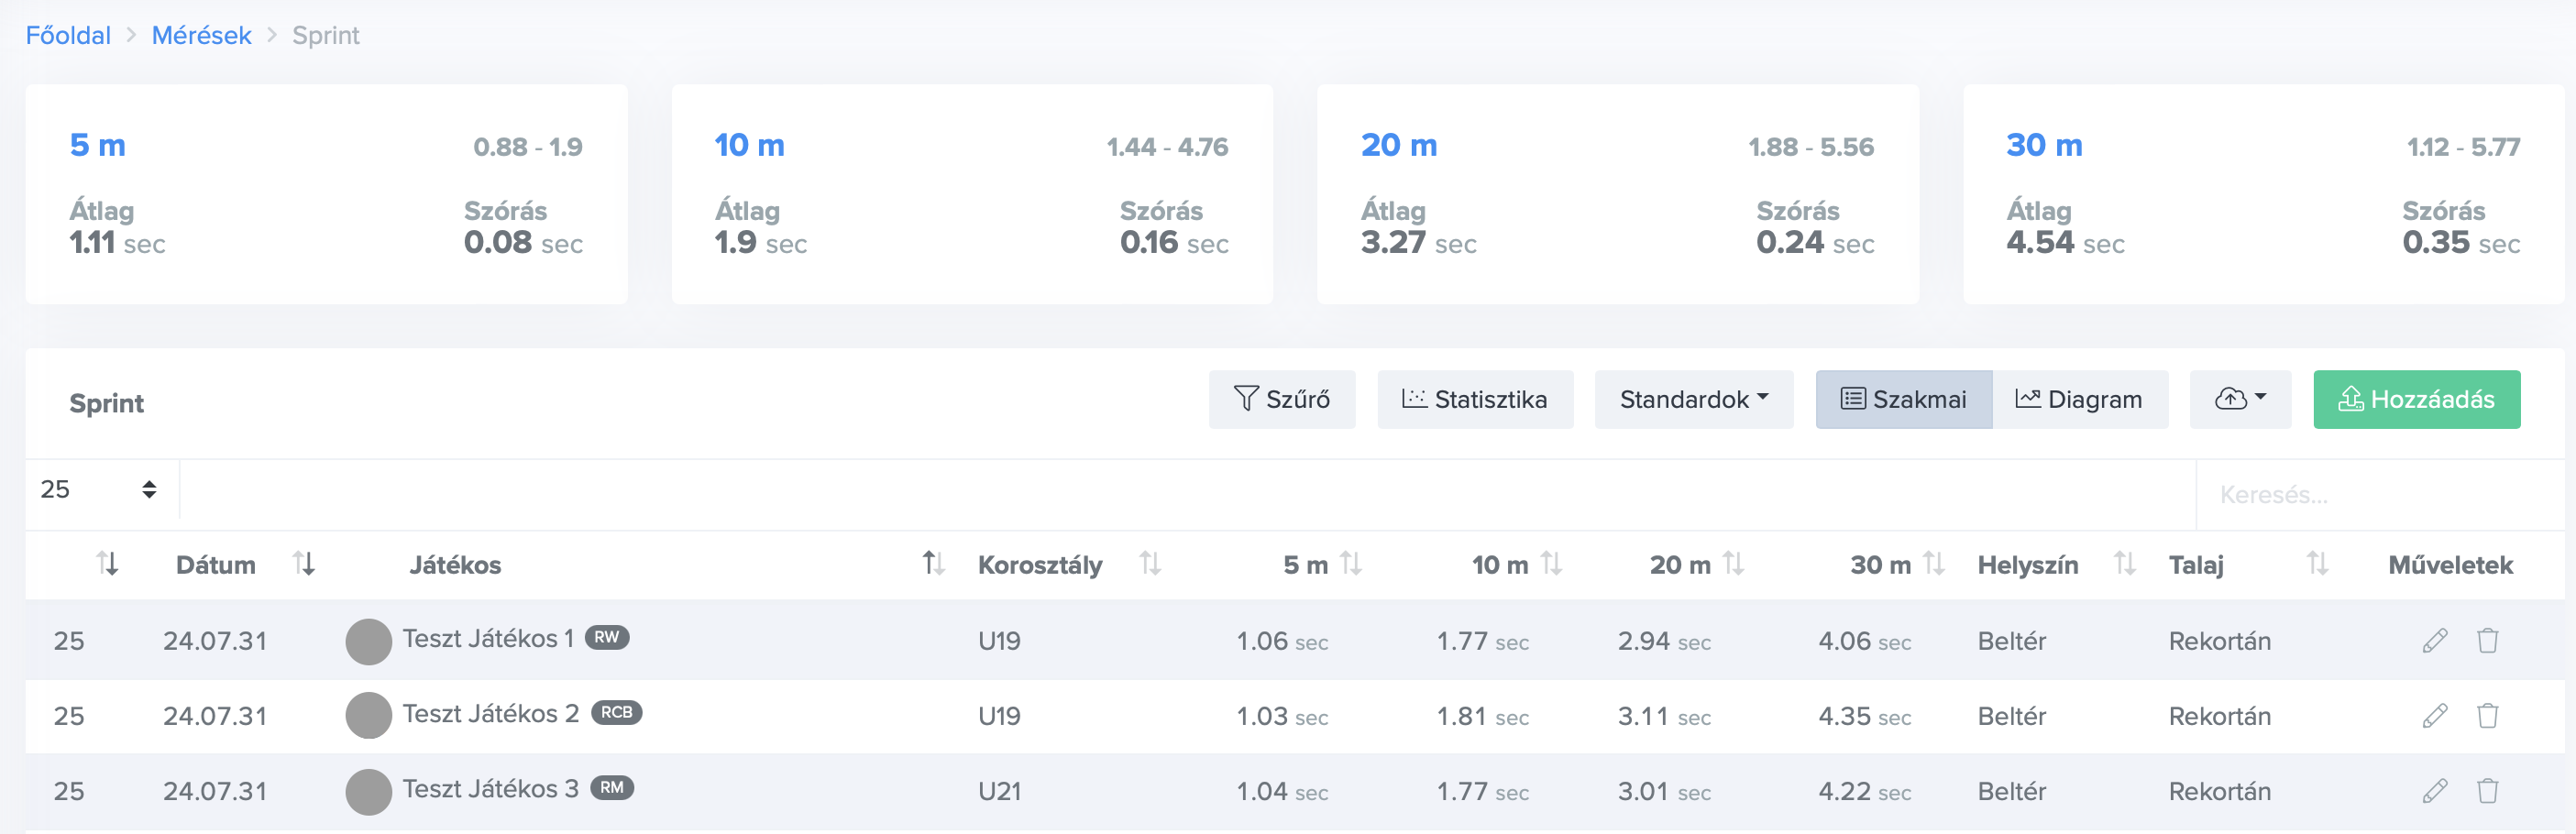Go to Főoldal breadcrumb link
This screenshot has height=834, width=2576.
68,35
